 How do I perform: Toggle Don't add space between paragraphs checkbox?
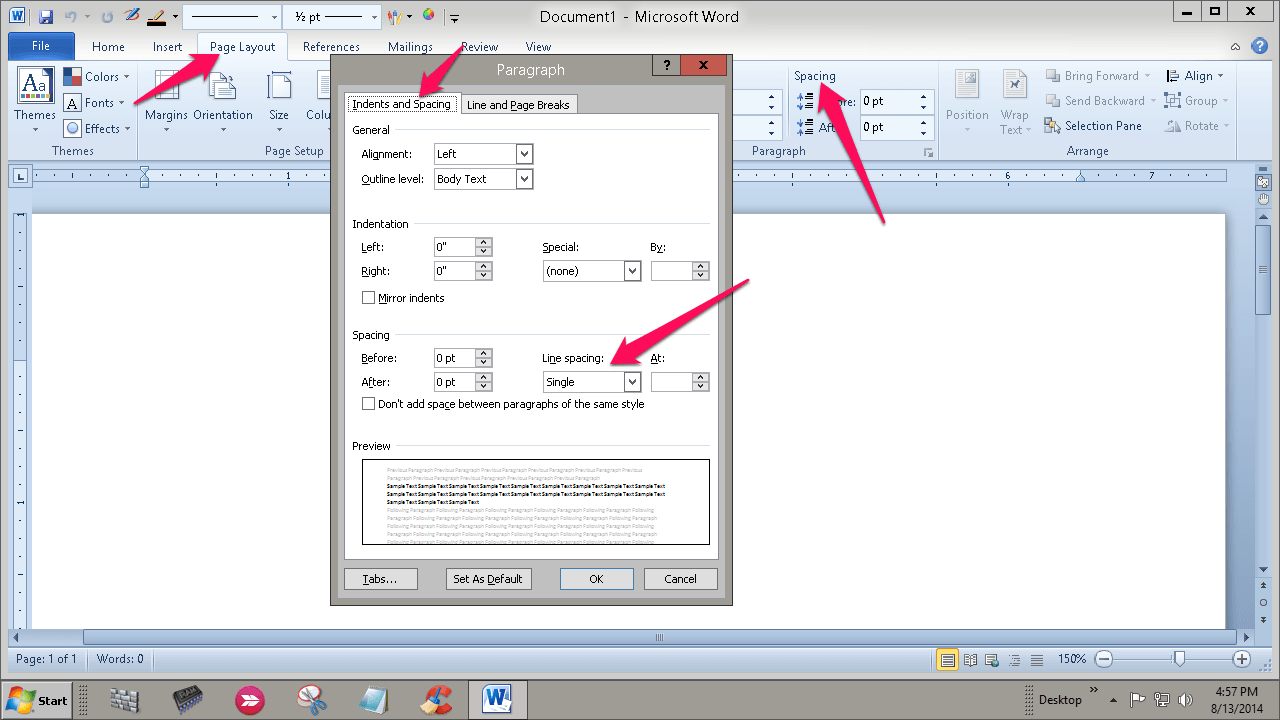click(368, 404)
